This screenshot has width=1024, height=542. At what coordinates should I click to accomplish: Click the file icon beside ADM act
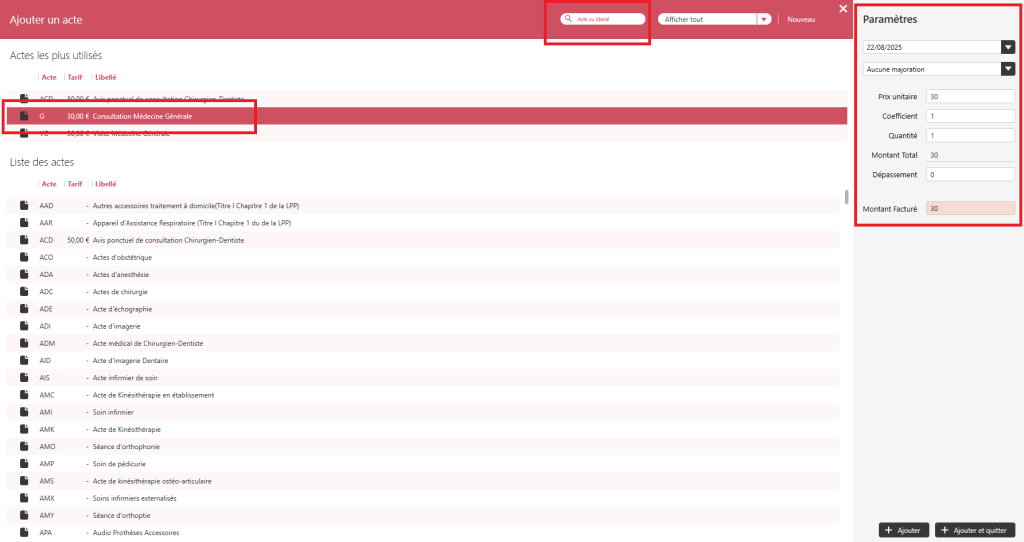tap(24, 343)
